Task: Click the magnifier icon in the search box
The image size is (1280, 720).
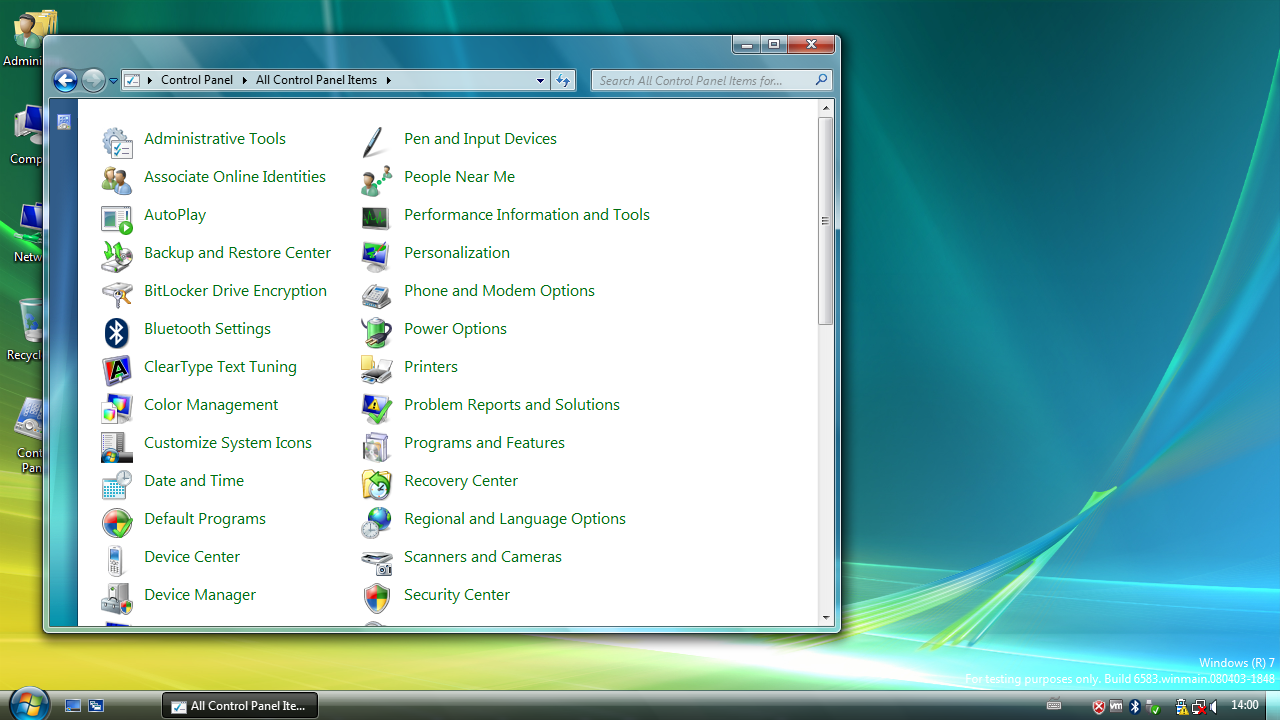Action: coord(821,80)
